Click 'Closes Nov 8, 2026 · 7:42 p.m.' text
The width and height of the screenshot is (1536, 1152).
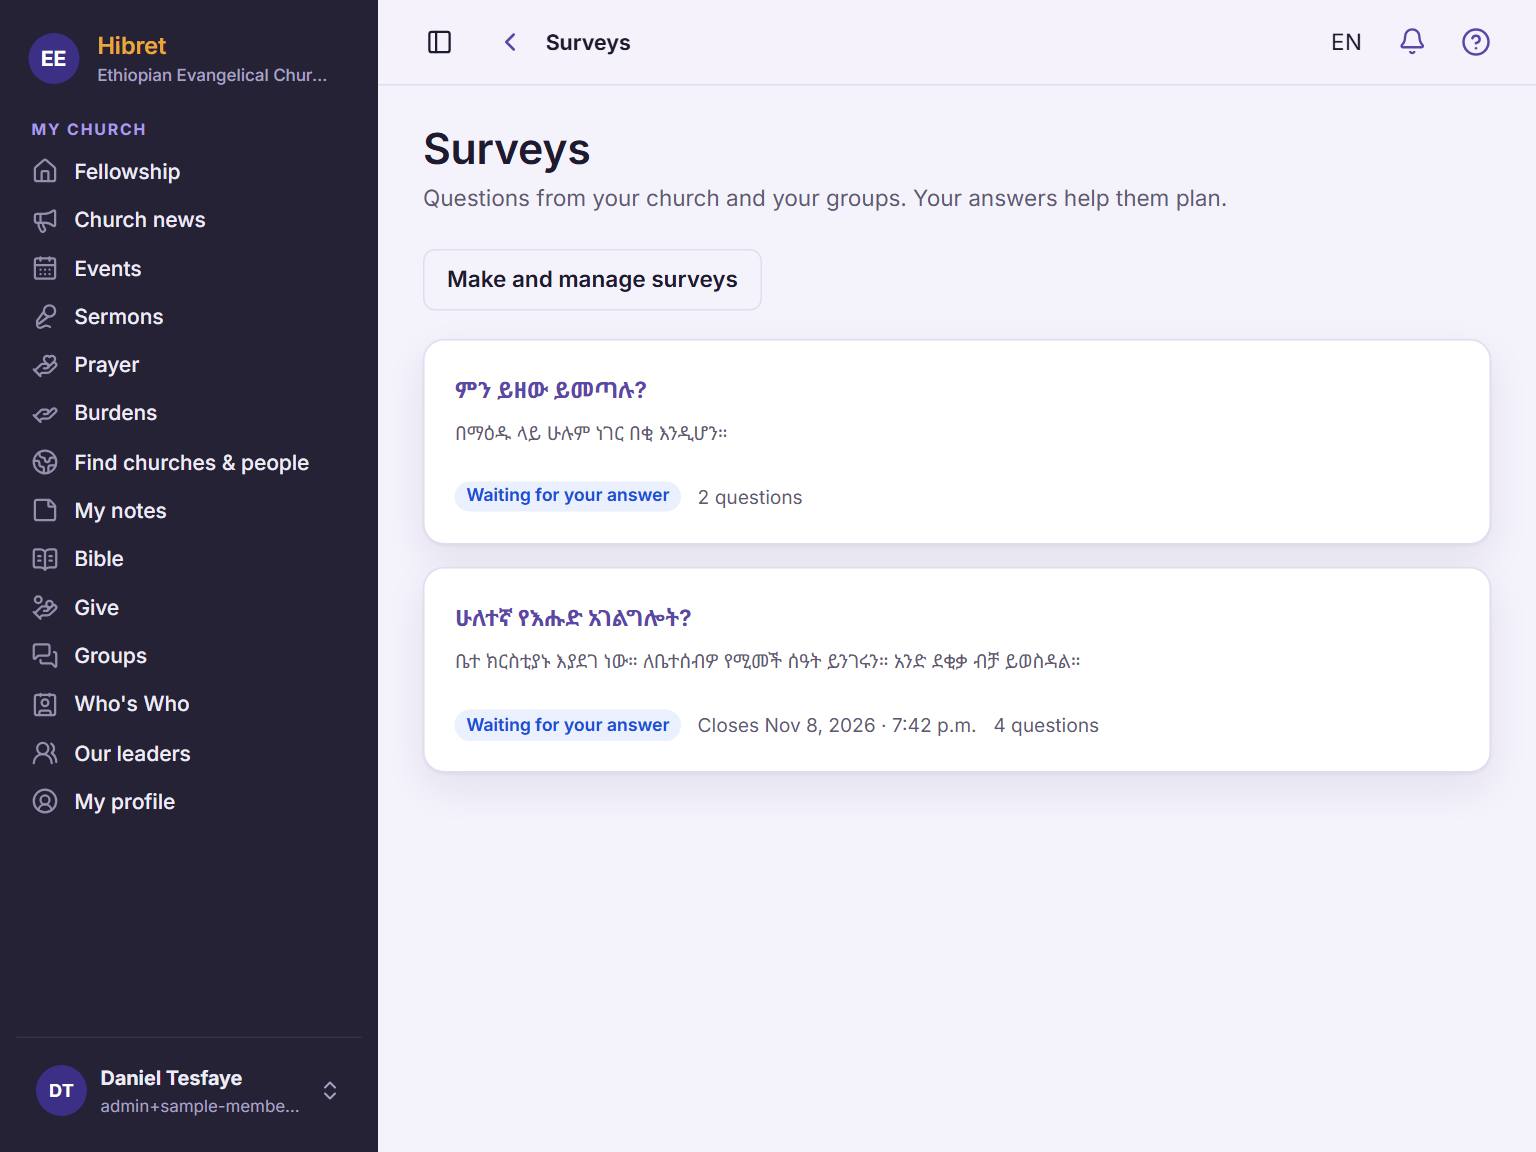[837, 725]
